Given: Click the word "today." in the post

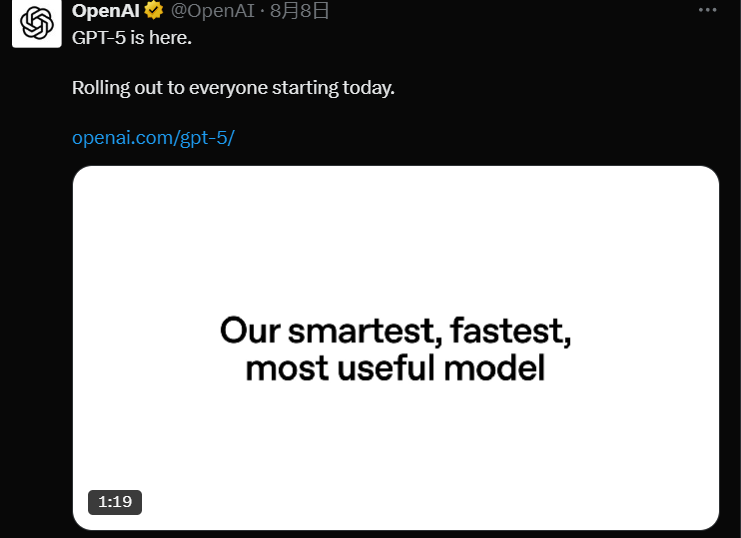Looking at the screenshot, I should coord(369,88).
